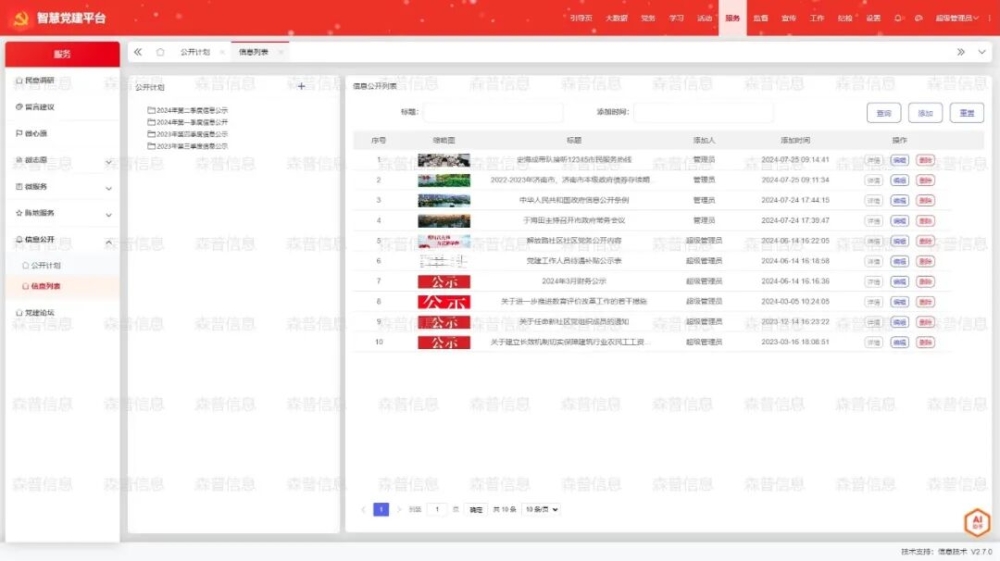Open the 超级管理员 user dropdown
1000x561 pixels.
coord(959,18)
